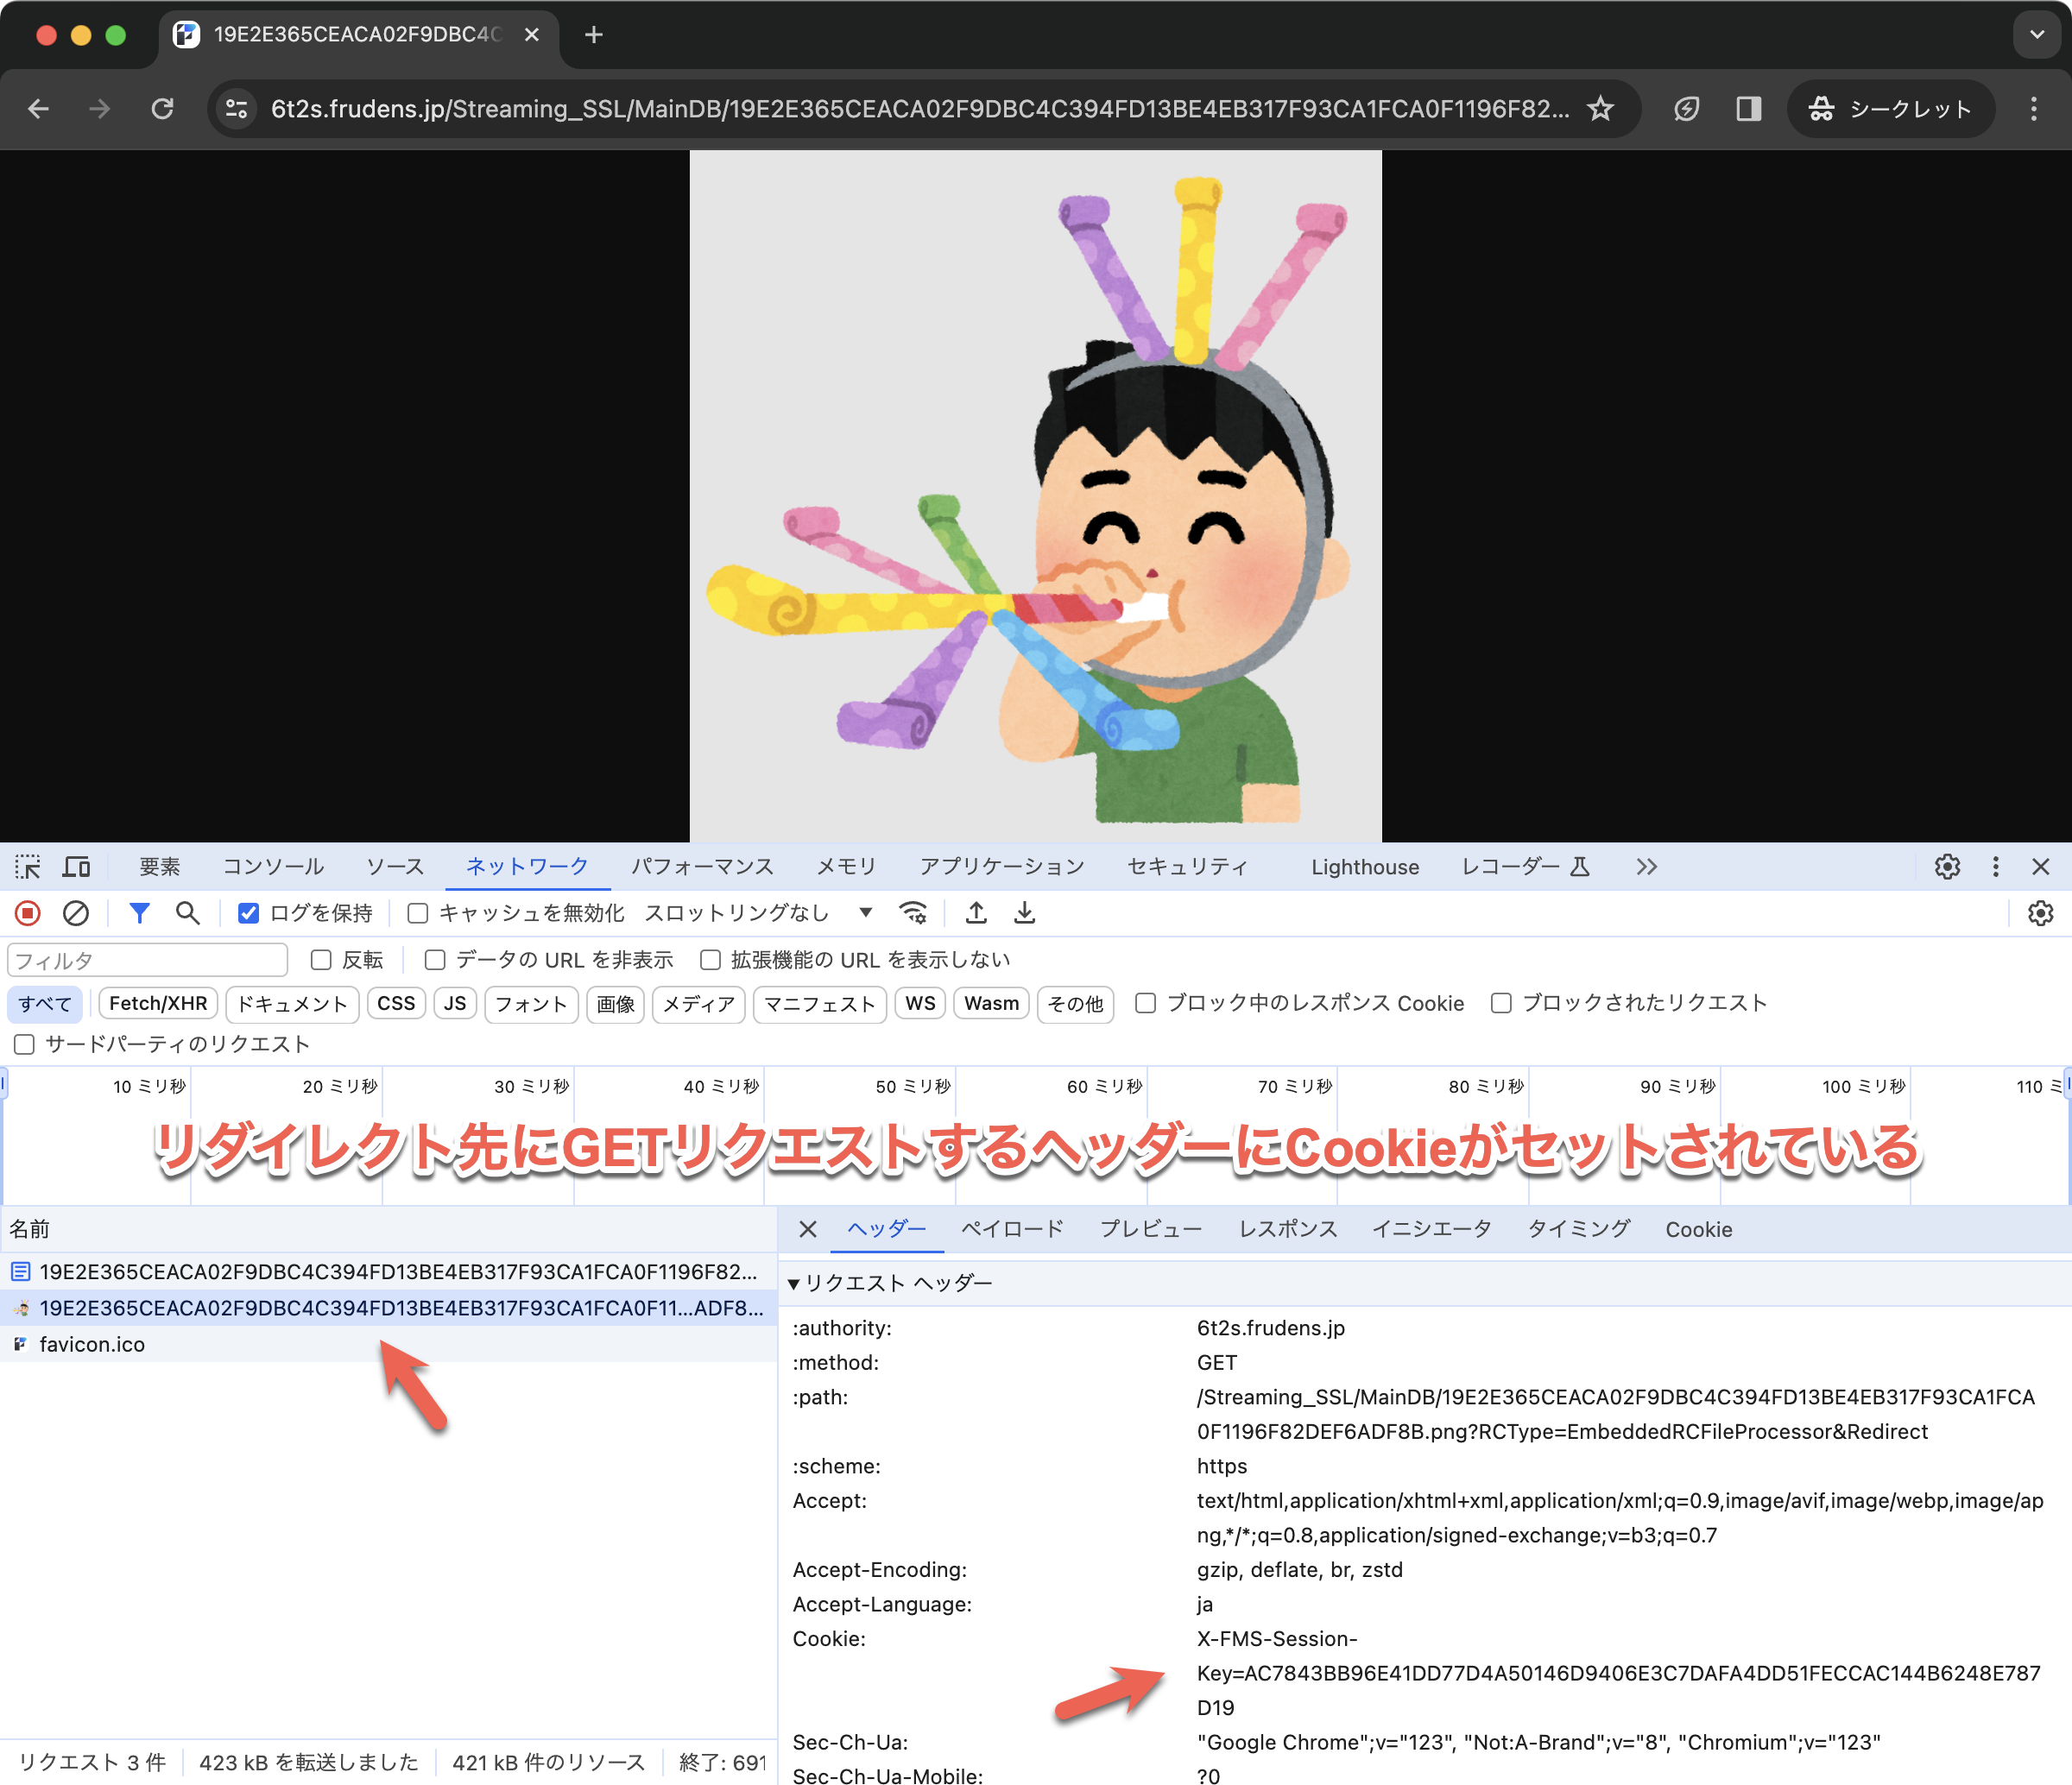Open DevTools customize three-dot menu

click(1995, 867)
